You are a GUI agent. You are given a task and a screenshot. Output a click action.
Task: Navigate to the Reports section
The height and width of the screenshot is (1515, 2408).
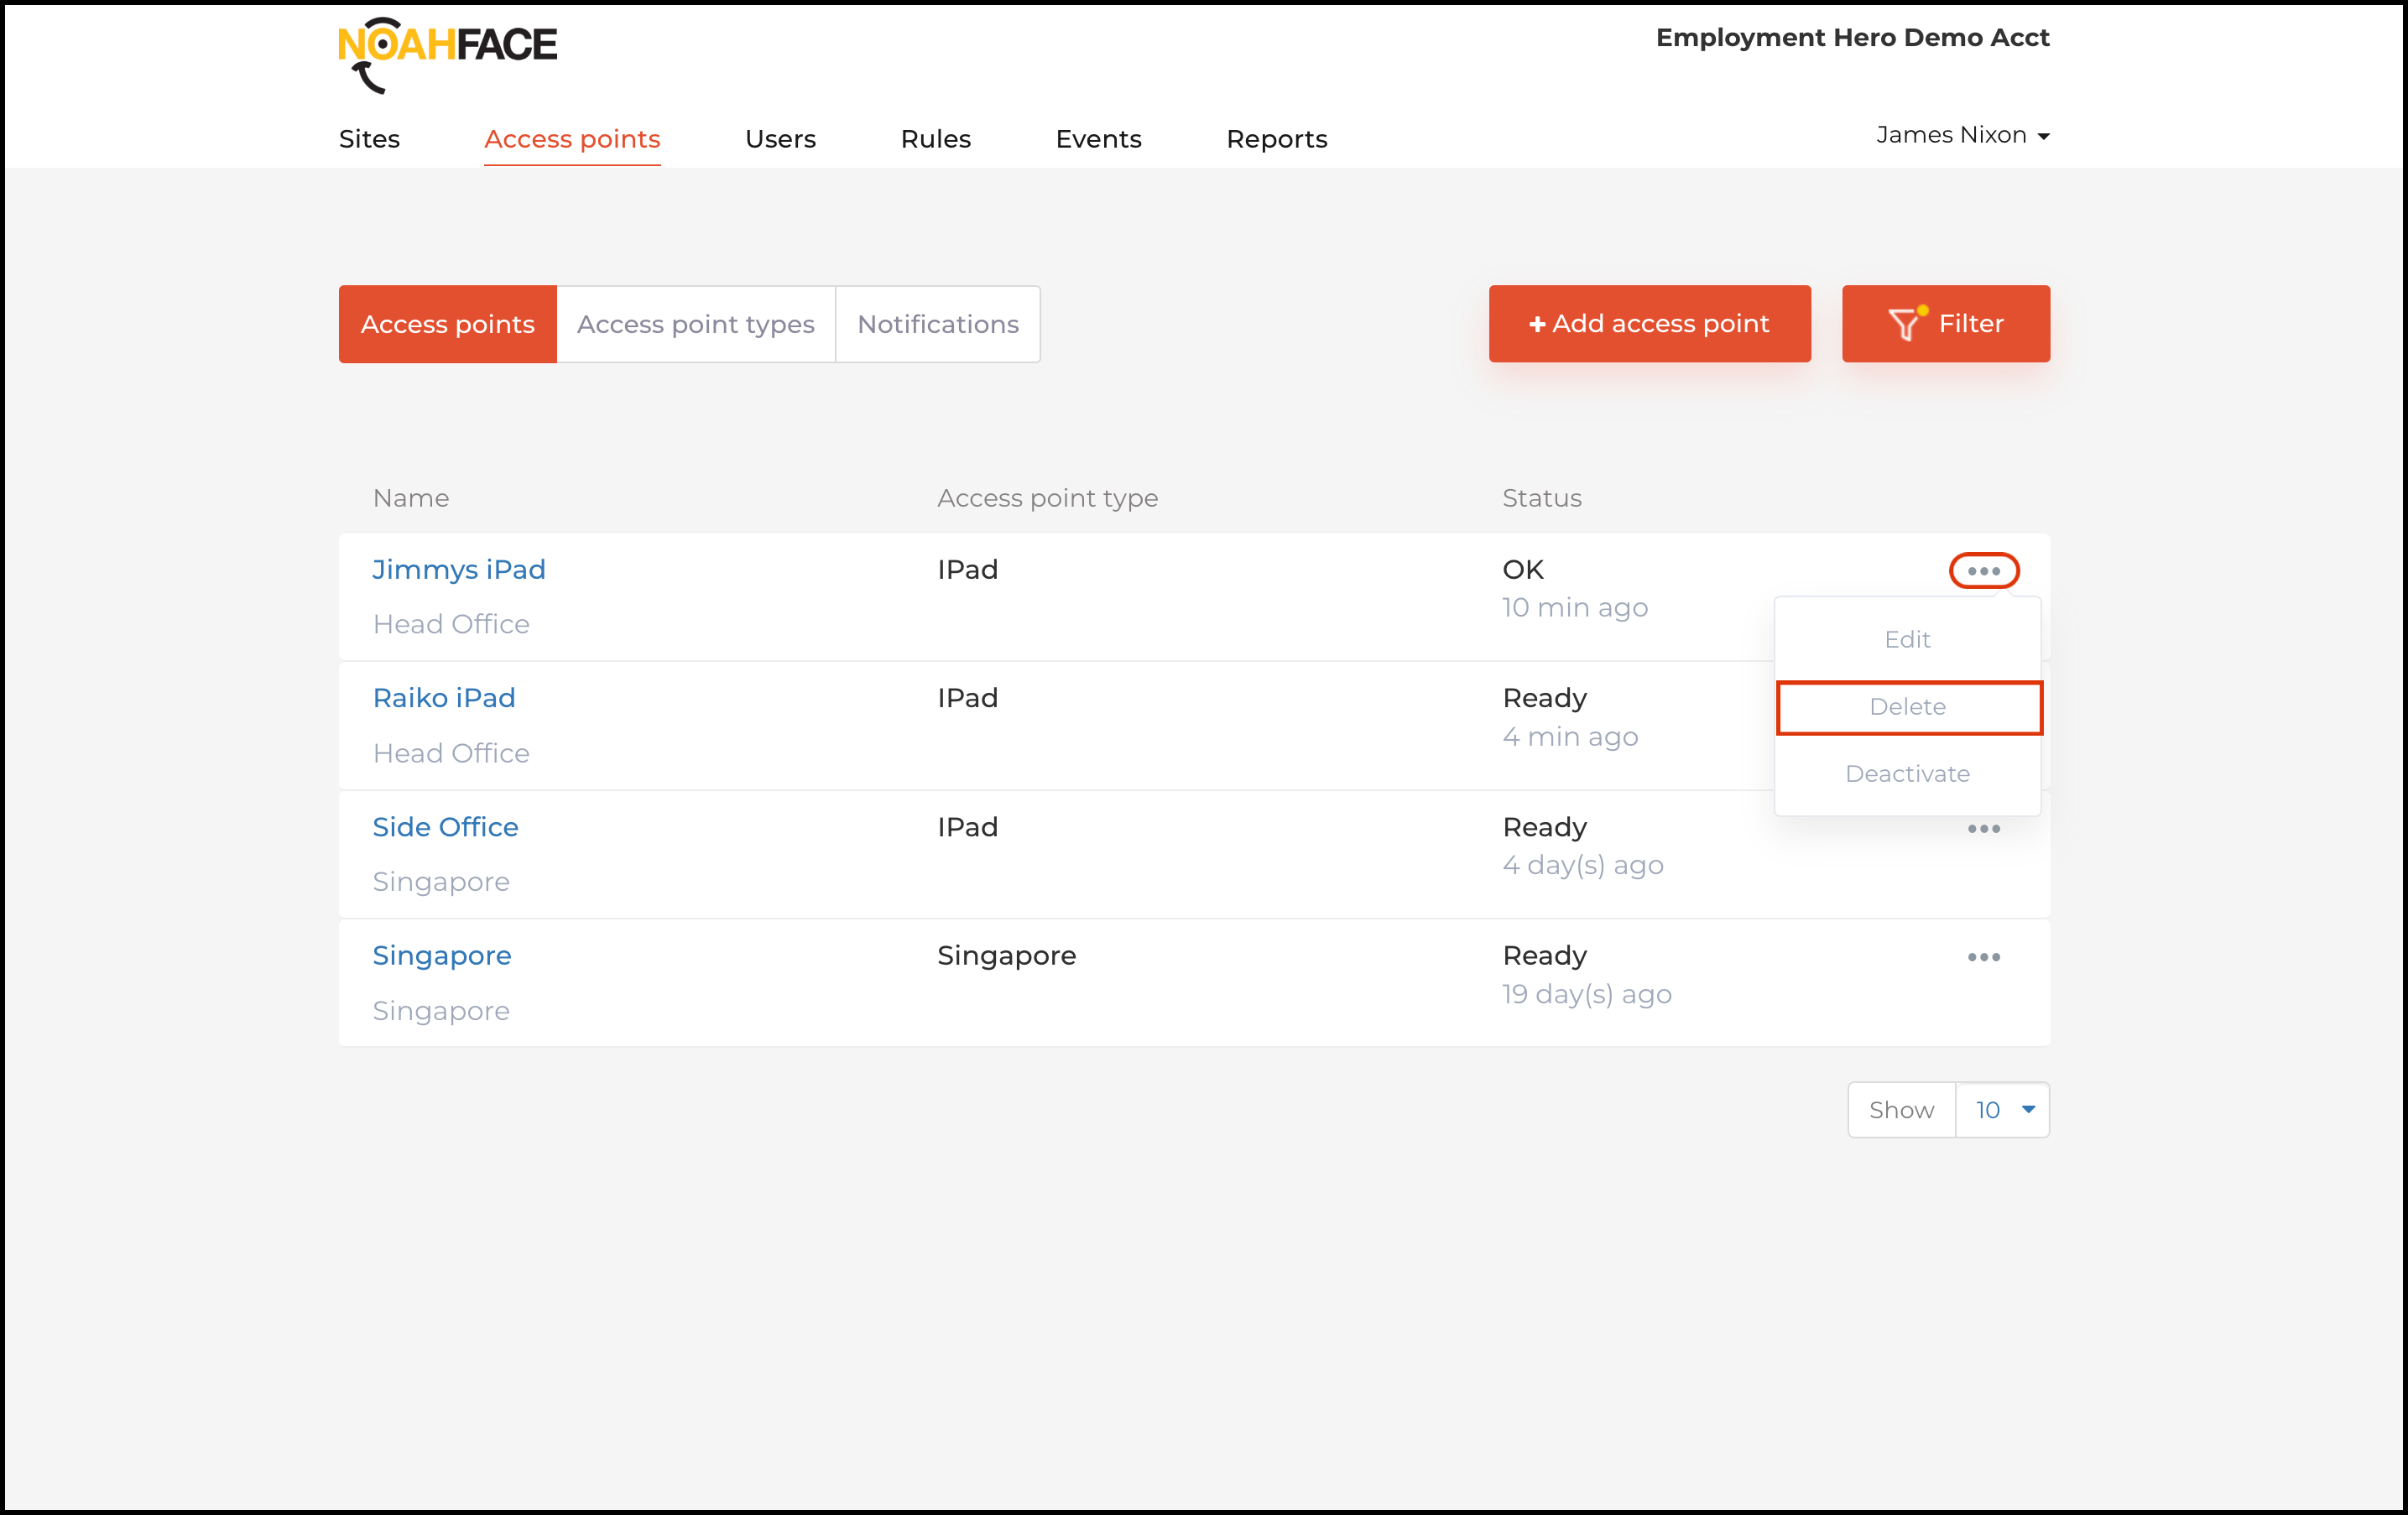pyautogui.click(x=1276, y=139)
